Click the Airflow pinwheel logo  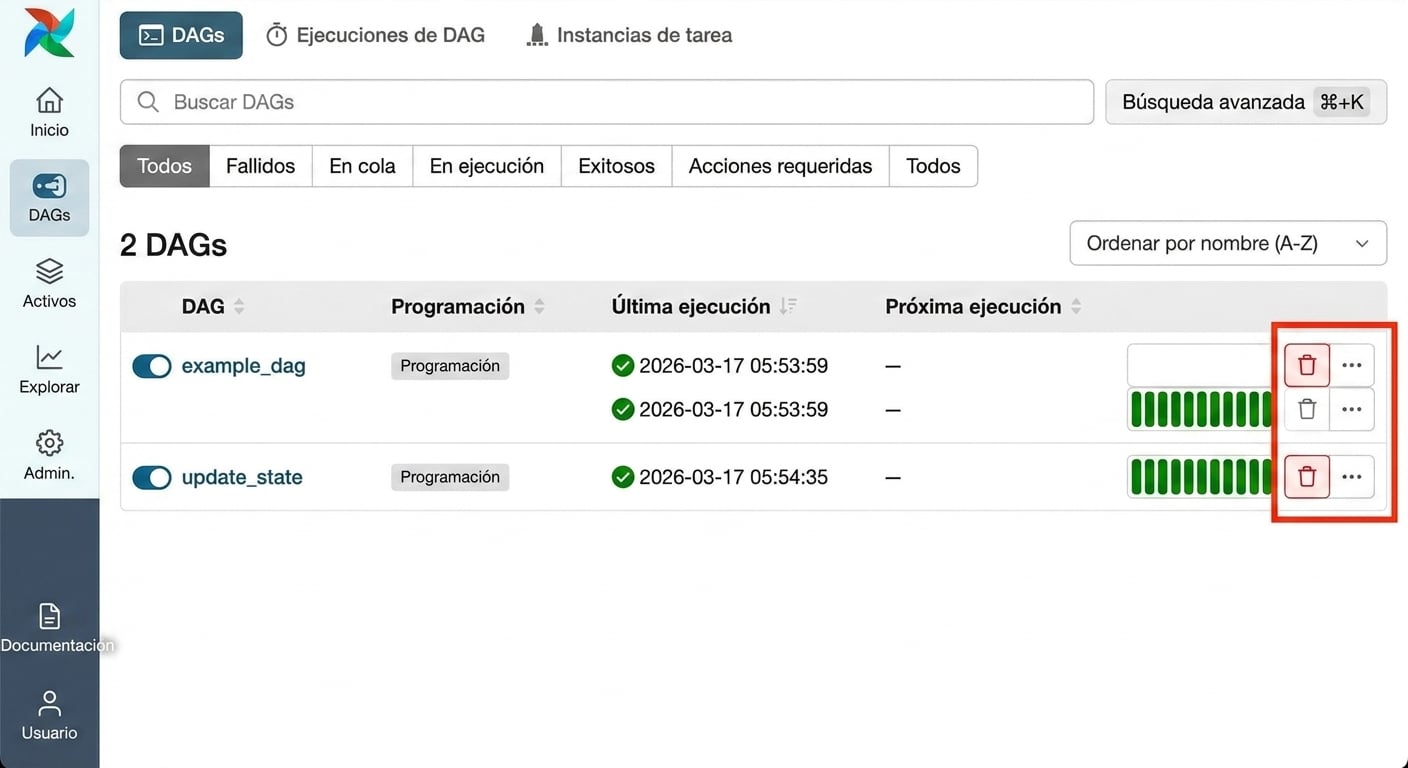click(49, 31)
